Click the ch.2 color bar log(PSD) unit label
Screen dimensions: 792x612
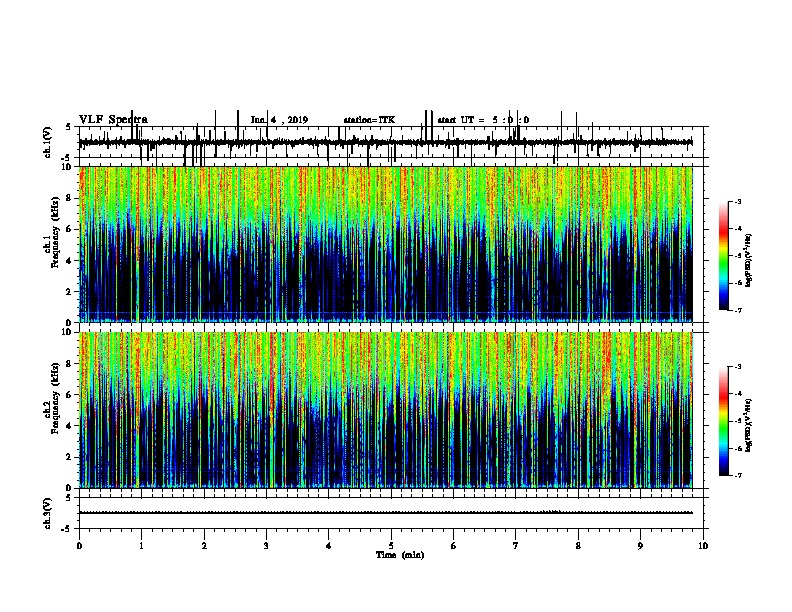pos(748,426)
